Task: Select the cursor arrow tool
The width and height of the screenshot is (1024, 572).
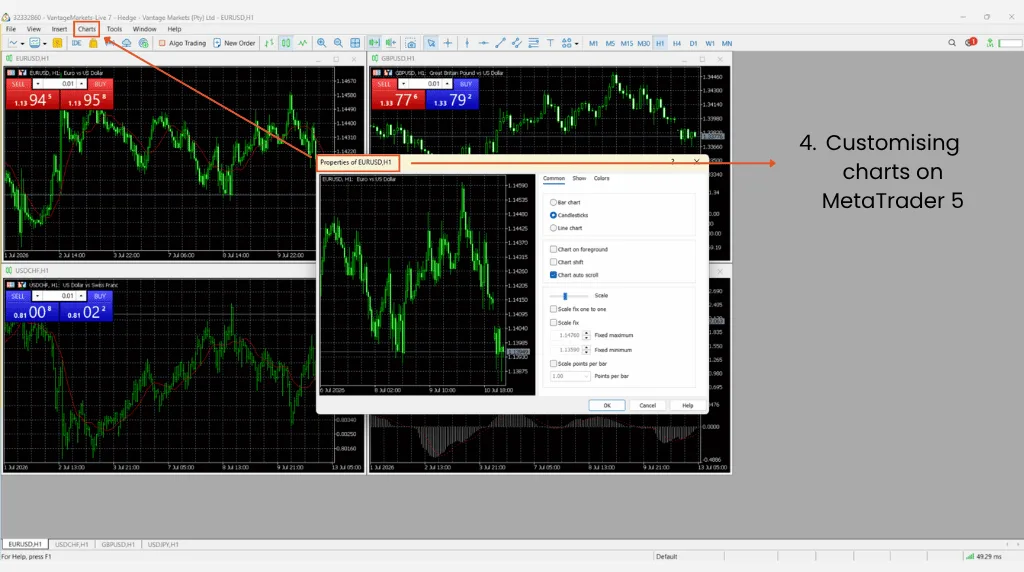Action: pos(431,43)
